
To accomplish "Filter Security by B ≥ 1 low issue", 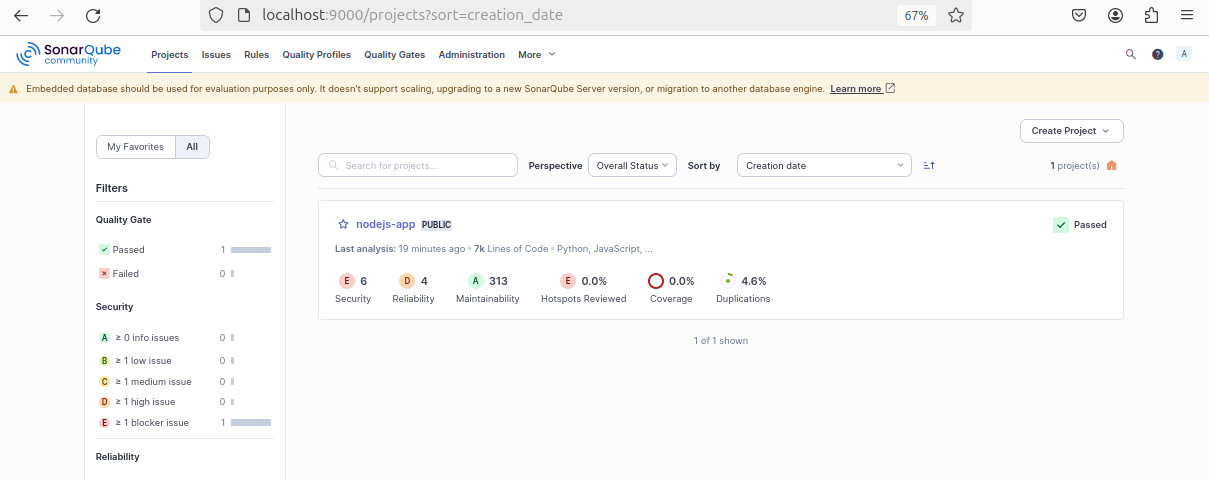I will coord(184,360).
